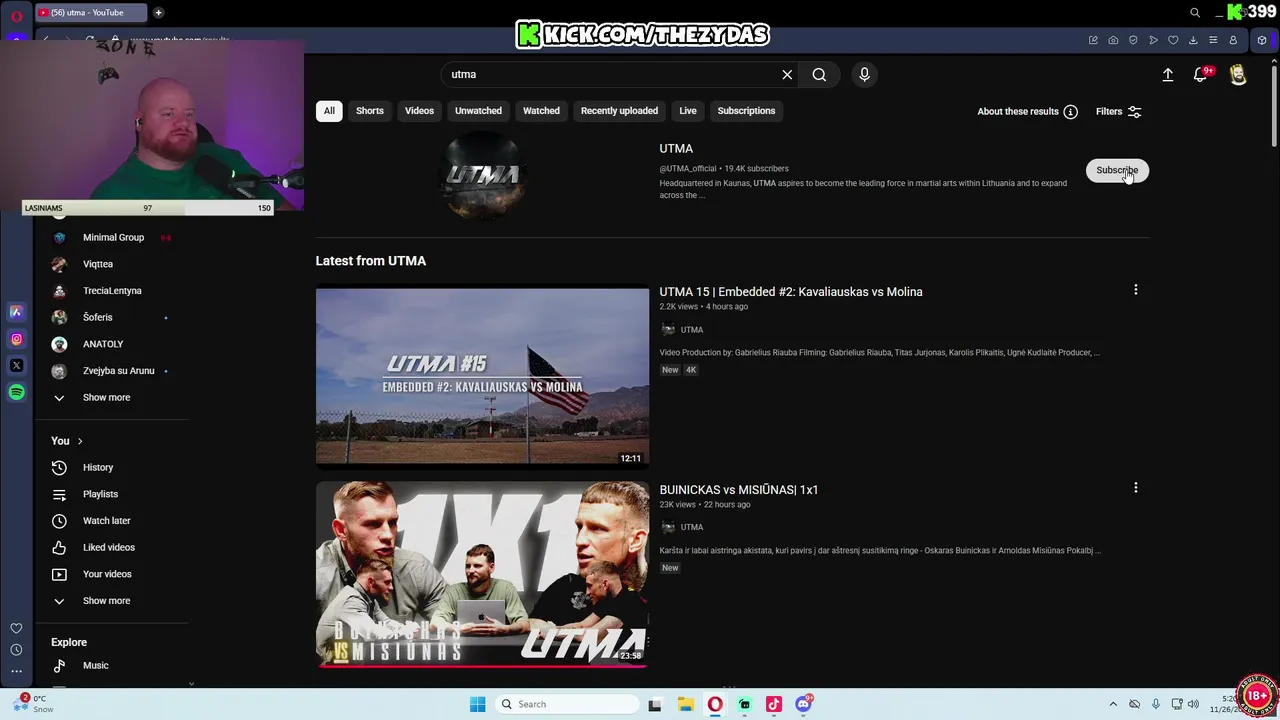Open Opera My Flow send icon
The width and height of the screenshot is (1280, 720).
pos(1153,40)
